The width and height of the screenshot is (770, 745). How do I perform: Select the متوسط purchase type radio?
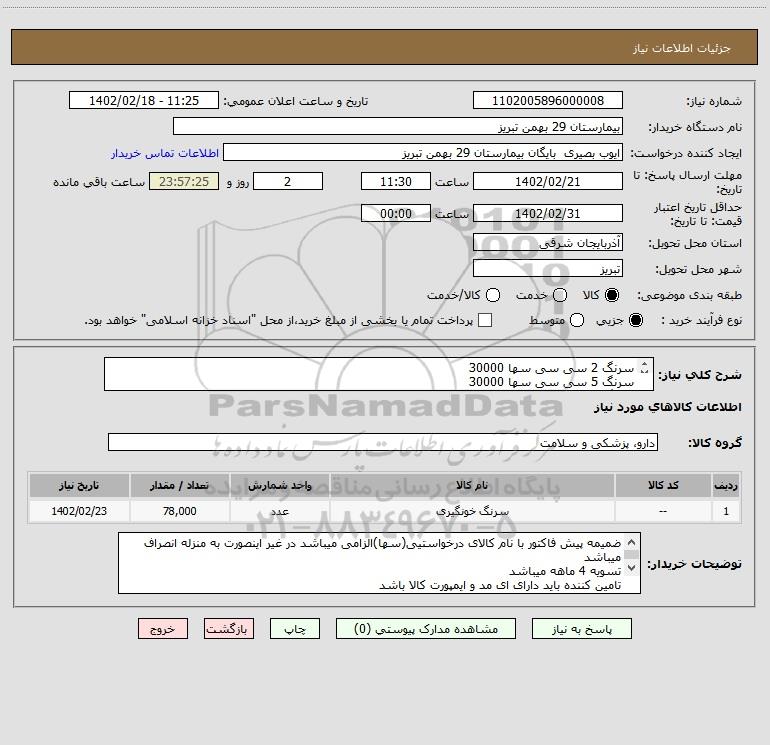click(x=577, y=320)
